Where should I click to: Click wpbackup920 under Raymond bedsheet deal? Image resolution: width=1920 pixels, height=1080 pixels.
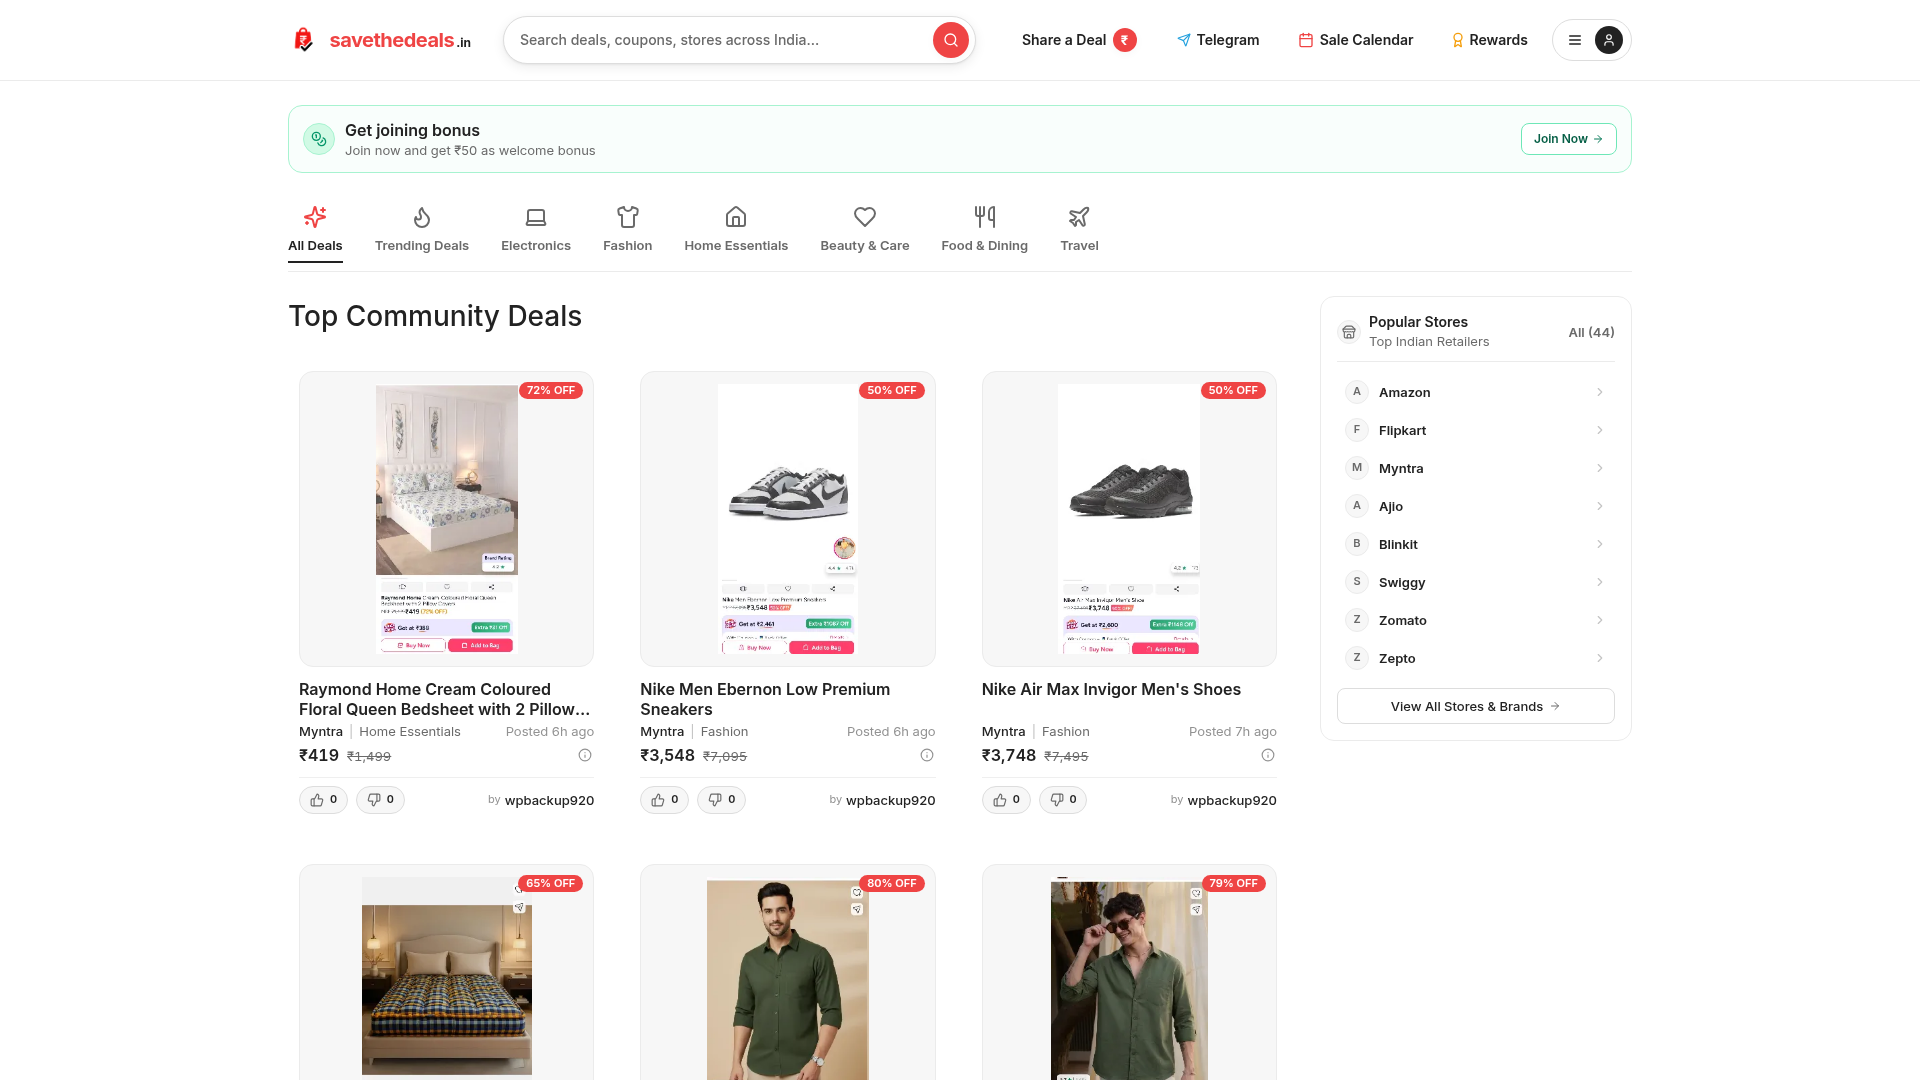pos(549,800)
